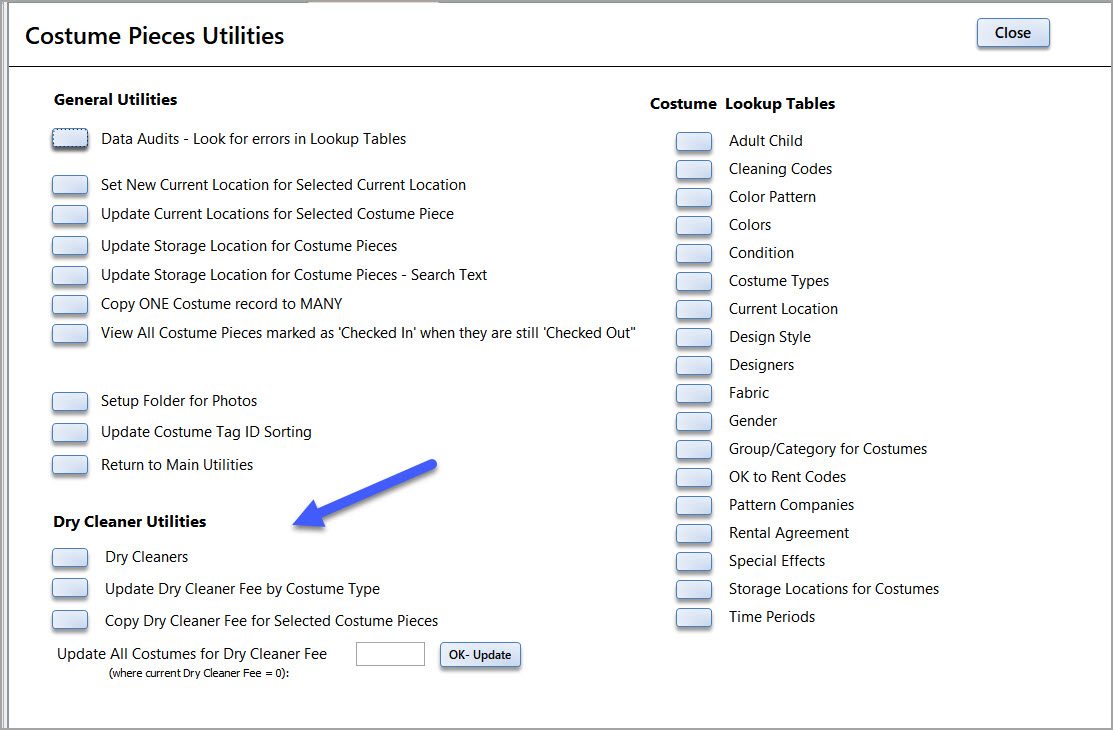This screenshot has width=1113, height=730.
Task: Click the 'where current Dry Cleaner Fee = 0' note
Action: pyautogui.click(x=199, y=673)
